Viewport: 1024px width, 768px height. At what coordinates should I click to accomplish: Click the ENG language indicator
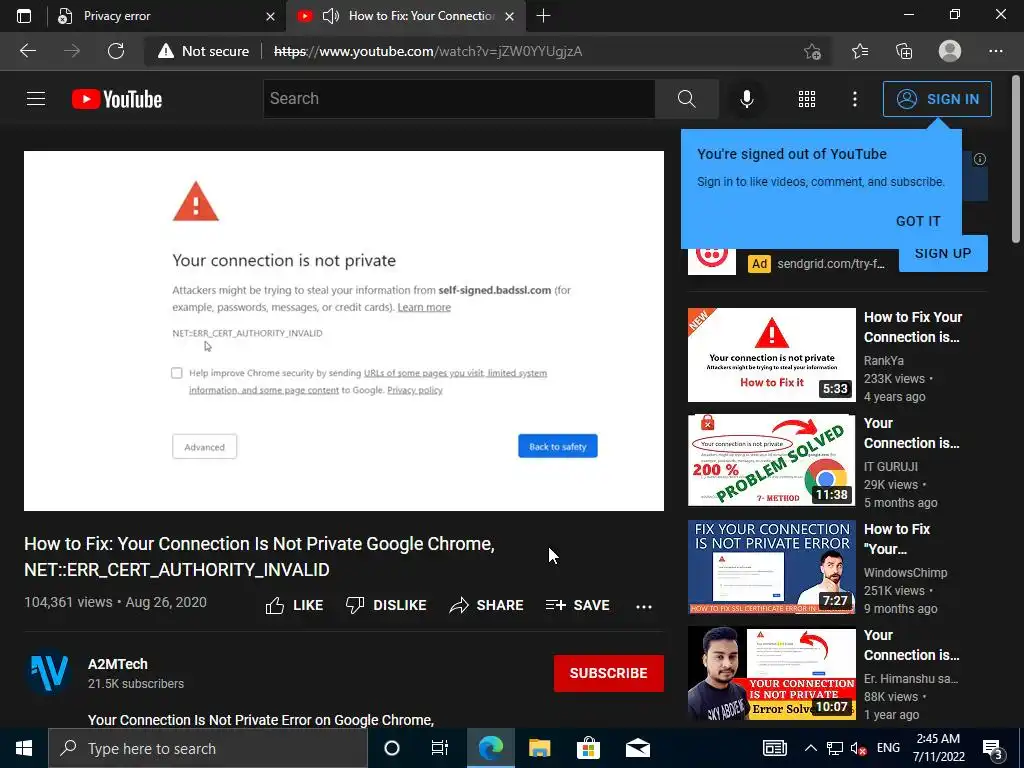click(888, 748)
